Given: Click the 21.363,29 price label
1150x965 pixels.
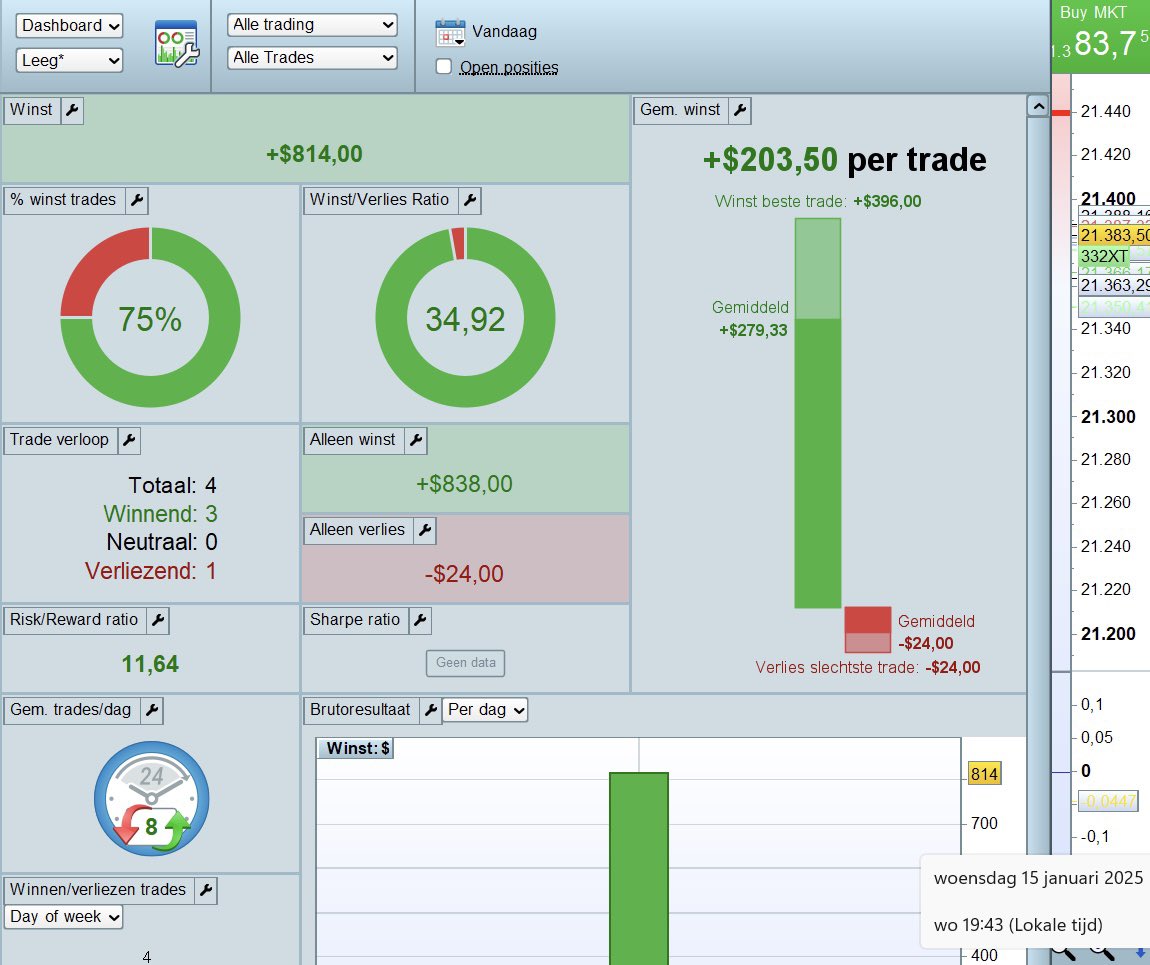Looking at the screenshot, I should (x=1114, y=285).
